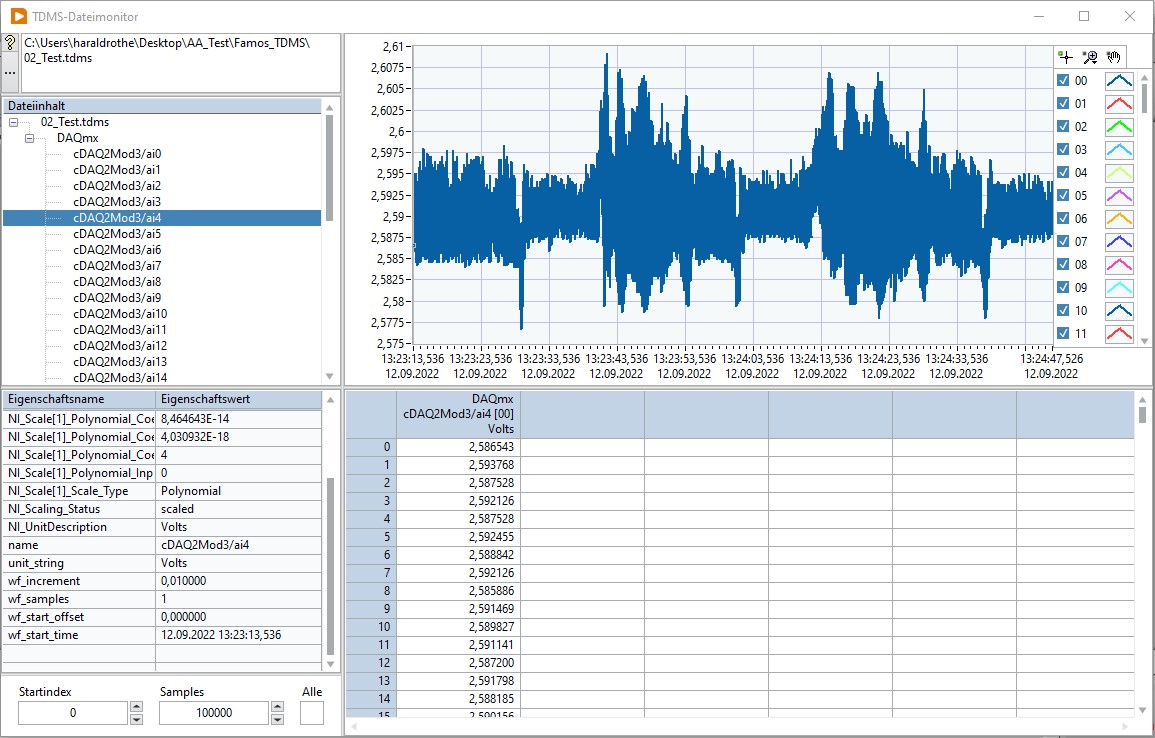Open plot 02 green line style icon
The image size is (1155, 738).
[1119, 127]
